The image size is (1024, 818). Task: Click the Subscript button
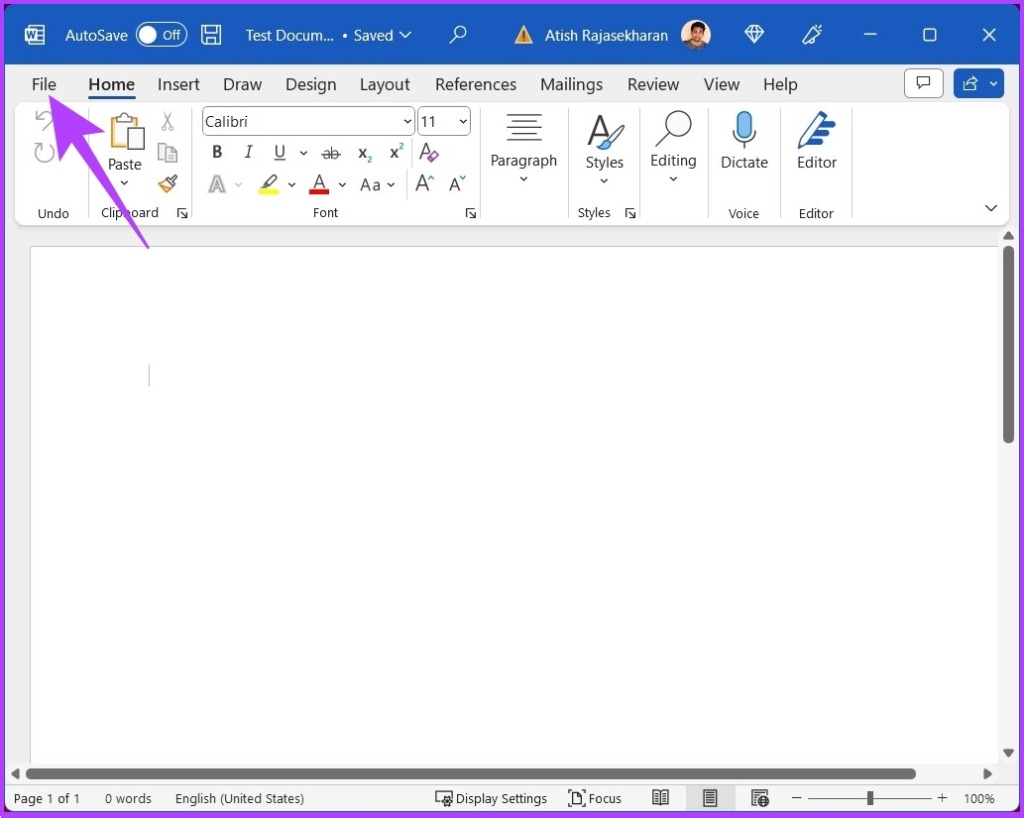tap(365, 153)
